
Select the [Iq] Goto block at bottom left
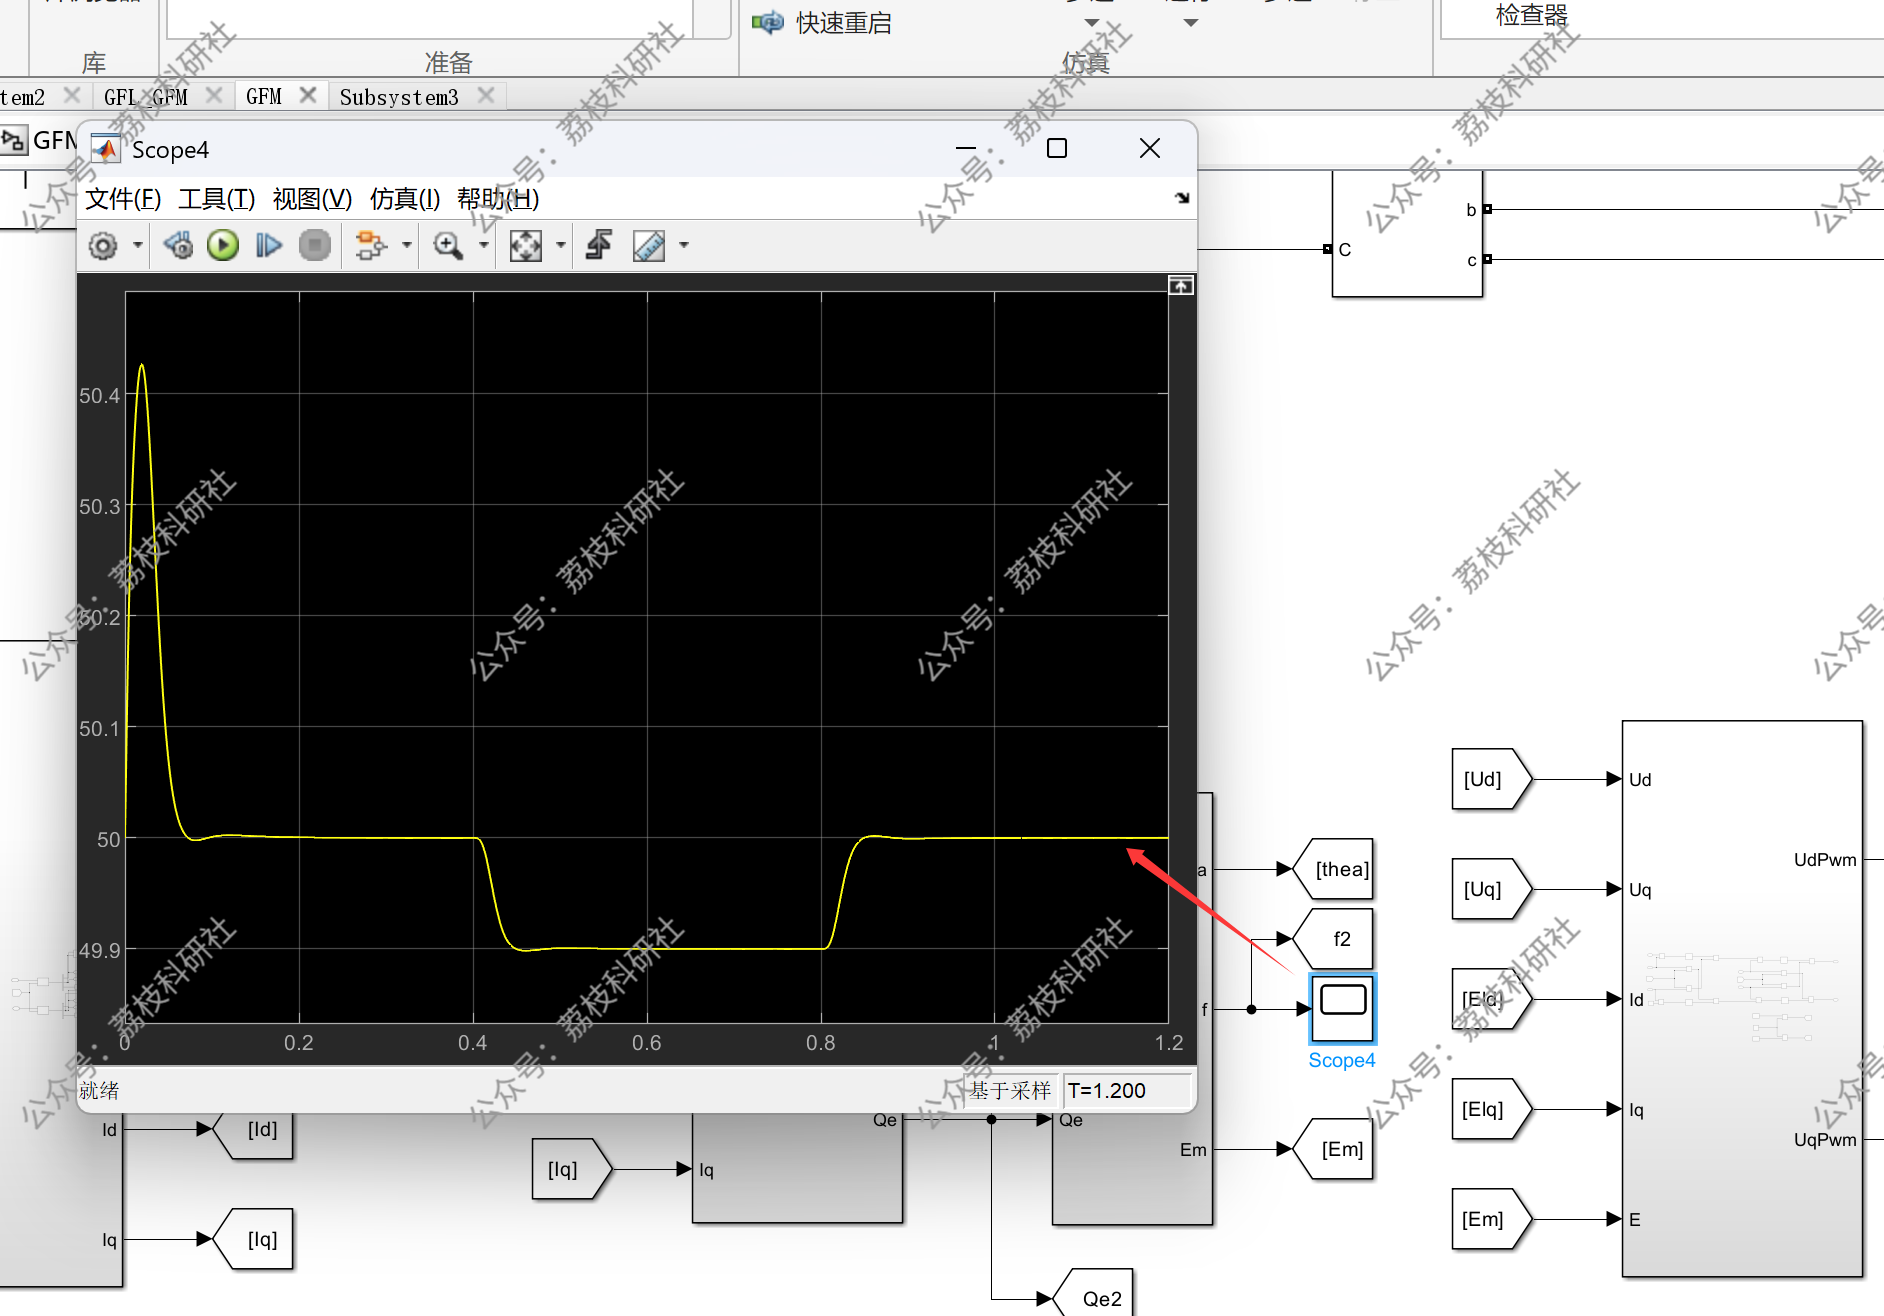tap(254, 1239)
